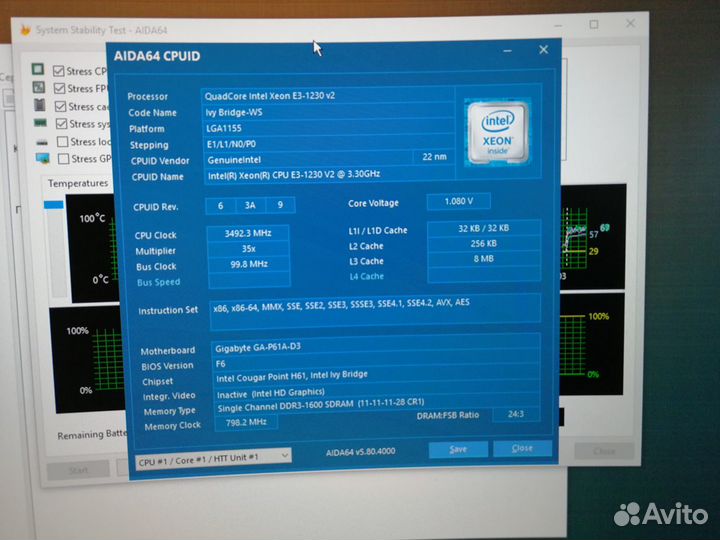Click the Stress local disks icon
This screenshot has height=540, width=720.
42,142
